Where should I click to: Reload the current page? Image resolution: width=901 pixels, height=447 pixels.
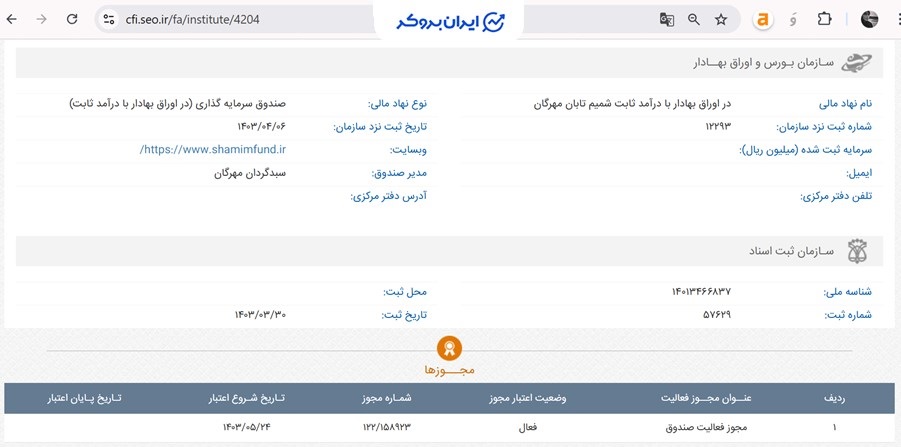click(x=72, y=20)
